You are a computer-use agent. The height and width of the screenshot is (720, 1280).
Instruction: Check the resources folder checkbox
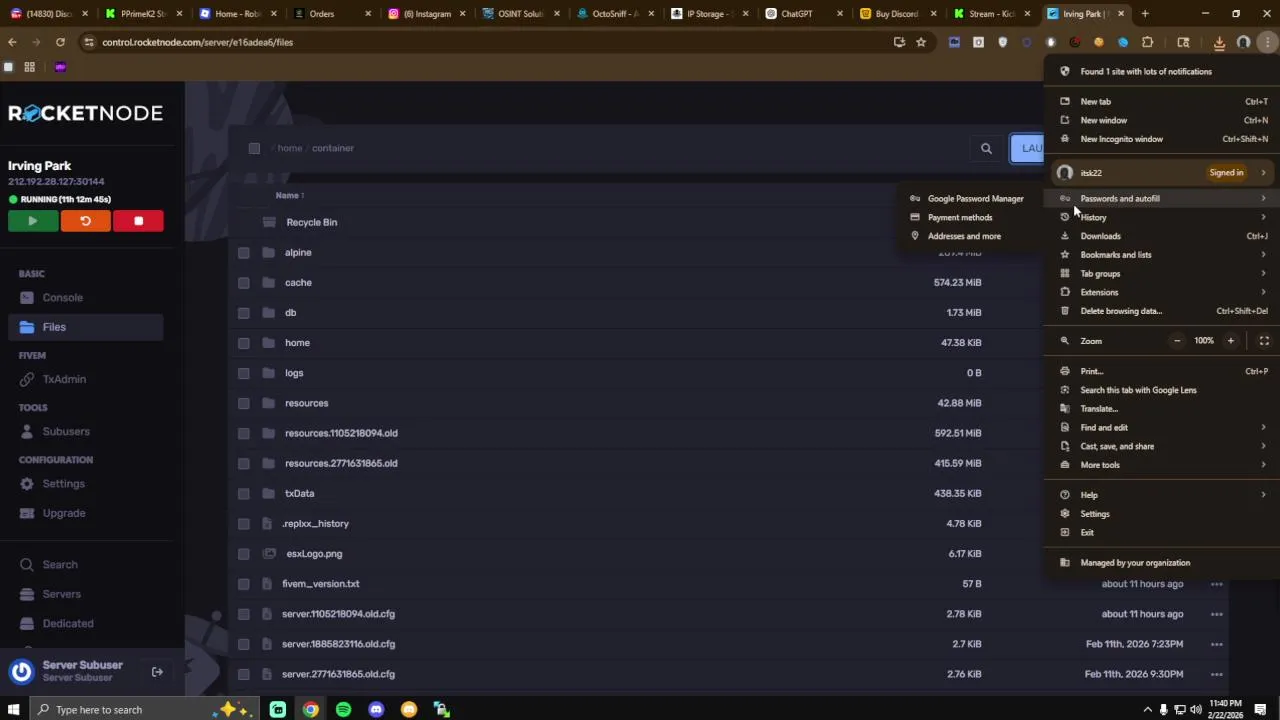tap(244, 403)
